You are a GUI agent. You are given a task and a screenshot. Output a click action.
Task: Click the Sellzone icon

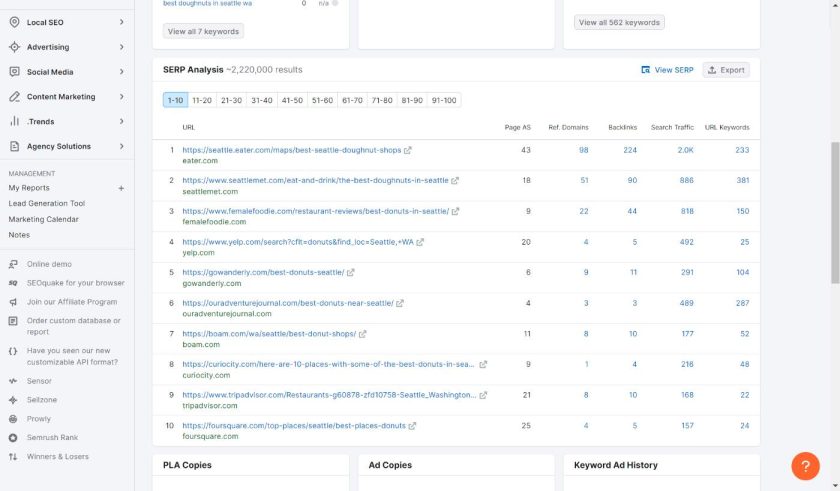pos(13,400)
